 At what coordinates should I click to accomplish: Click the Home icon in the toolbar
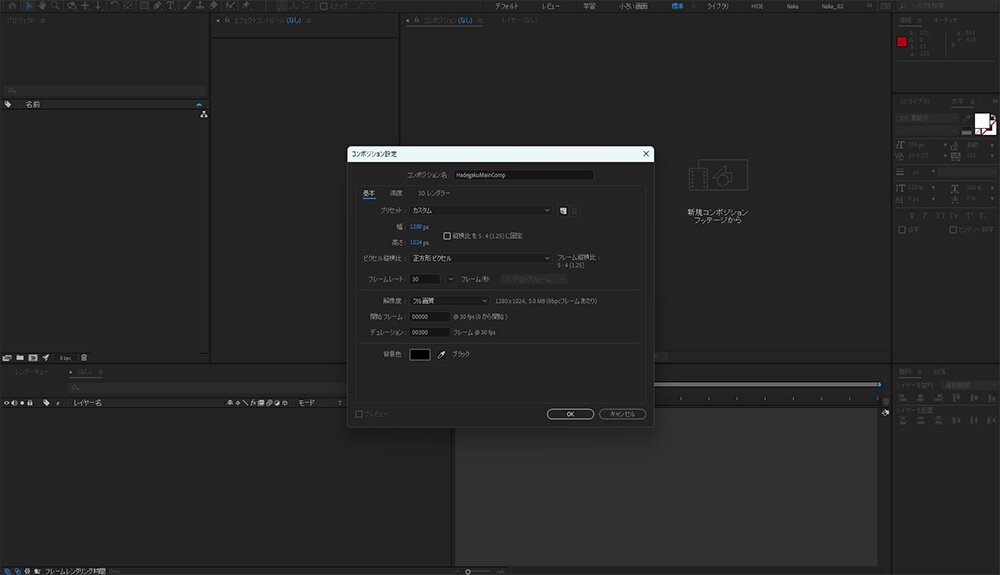pyautogui.click(x=12, y=6)
